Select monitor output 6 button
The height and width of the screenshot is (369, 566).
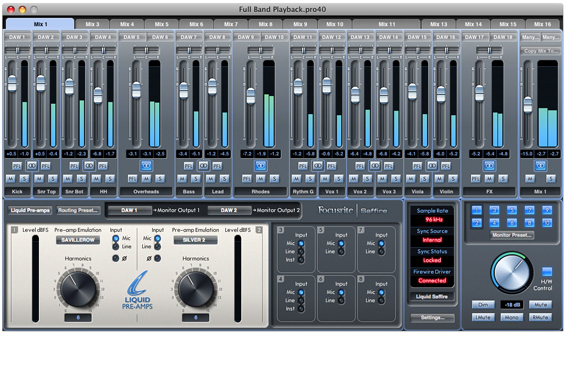pyautogui.click(x=512, y=223)
